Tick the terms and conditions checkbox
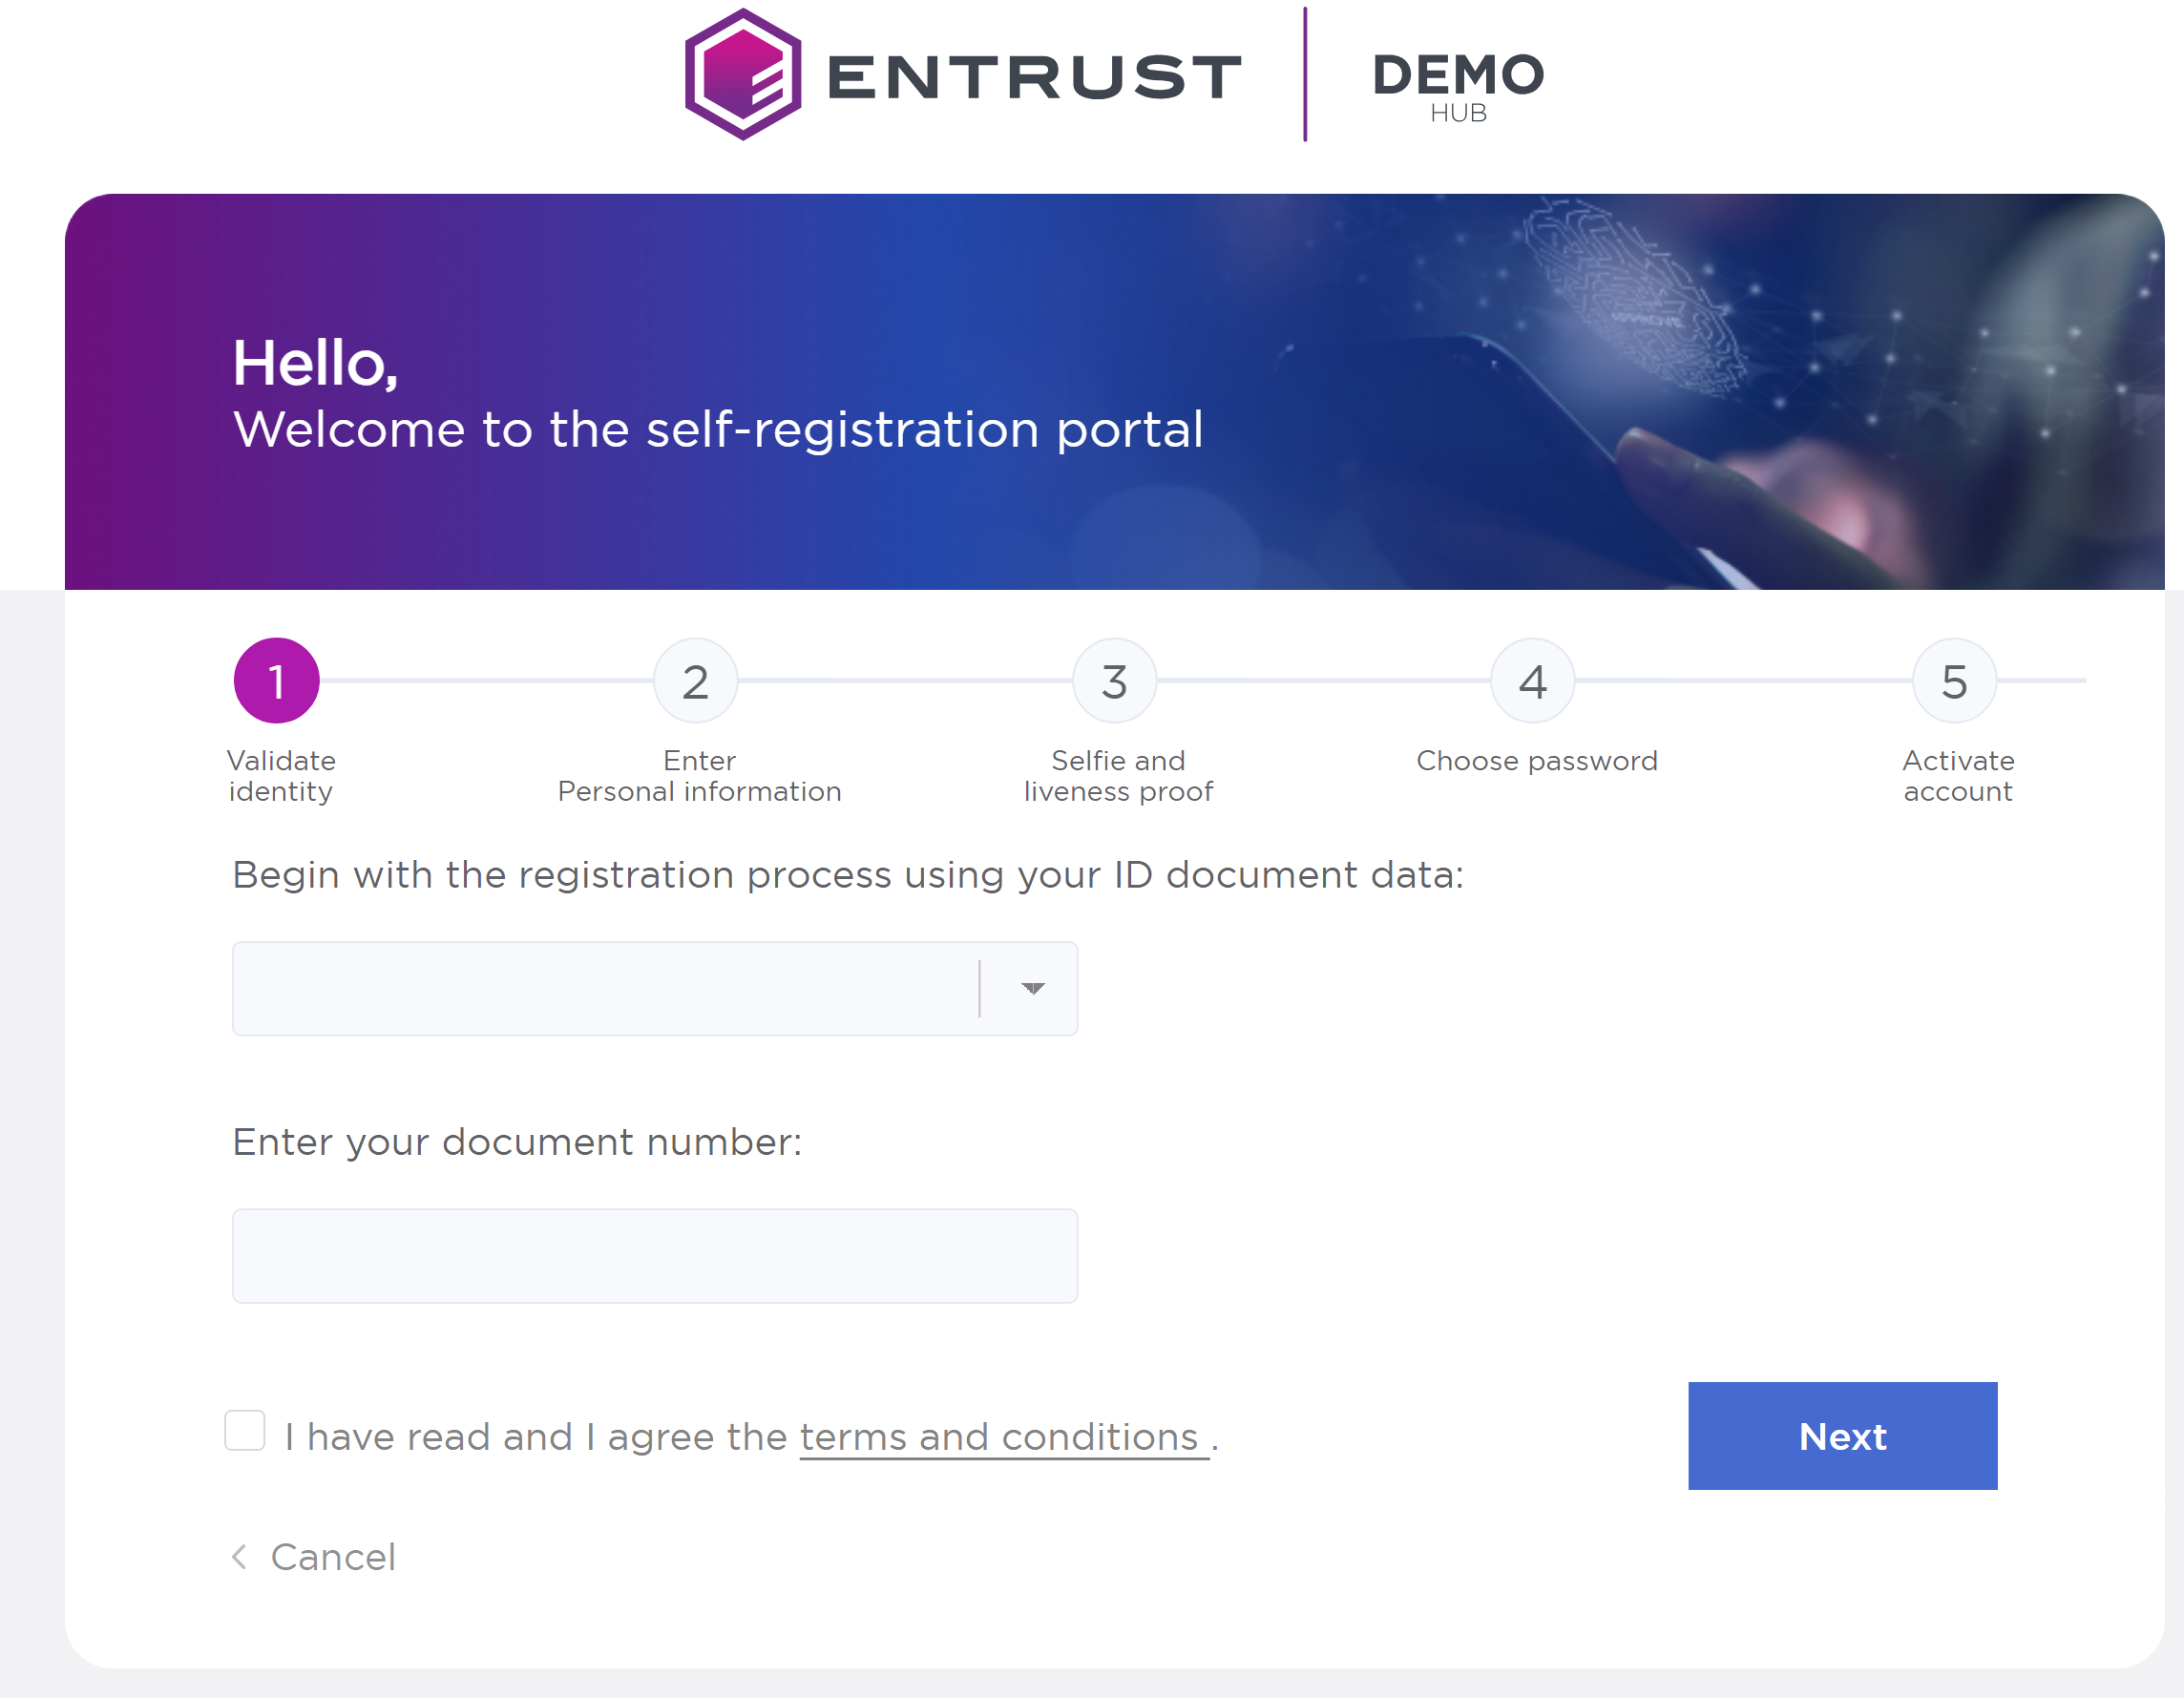2184x1698 pixels. click(245, 1430)
